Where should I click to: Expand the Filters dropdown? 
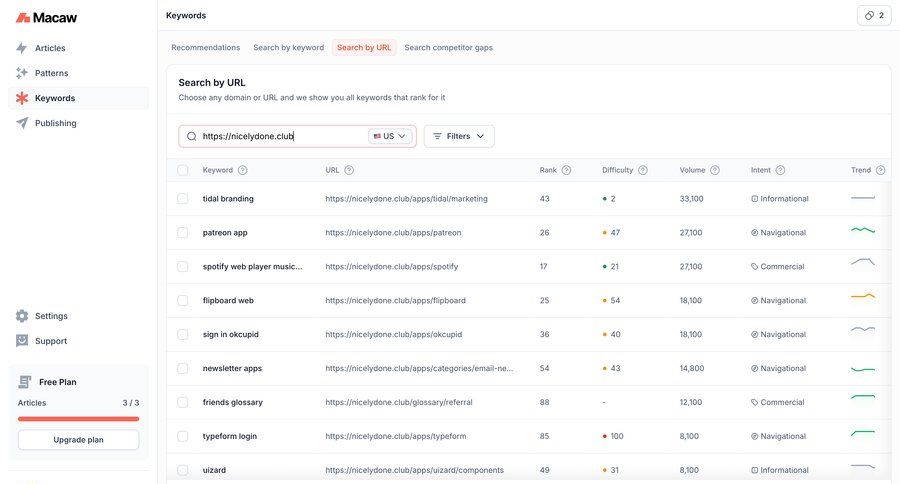[459, 137]
